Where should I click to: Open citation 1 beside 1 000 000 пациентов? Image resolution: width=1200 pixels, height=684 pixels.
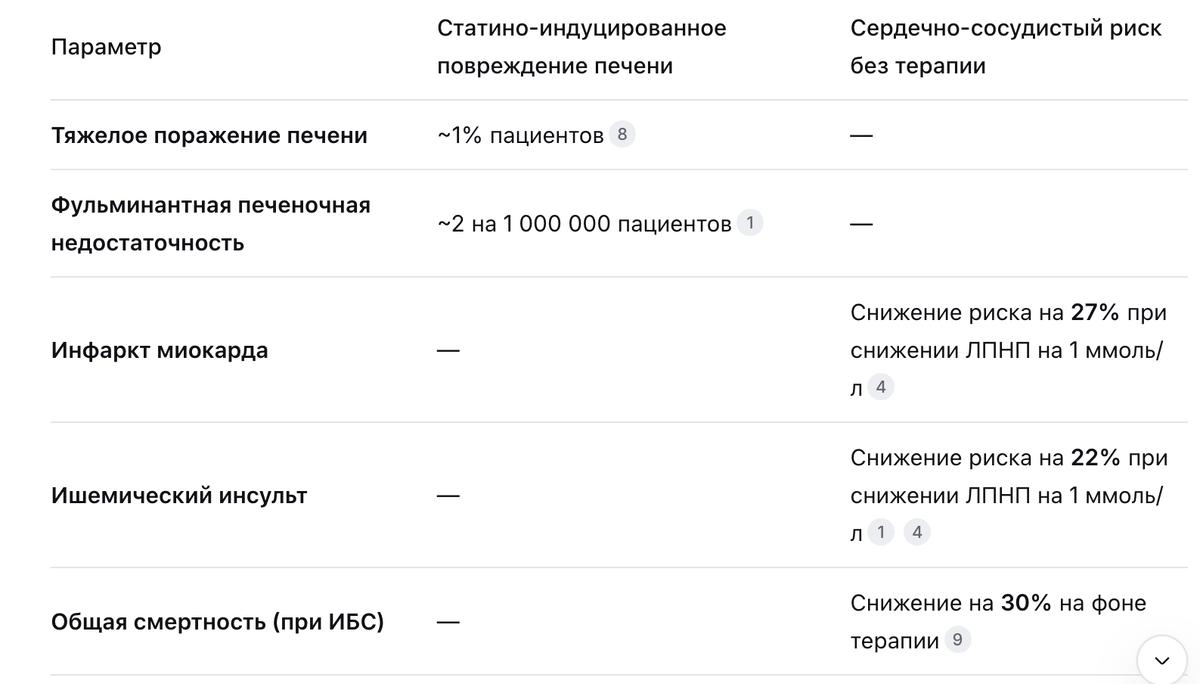tap(749, 224)
